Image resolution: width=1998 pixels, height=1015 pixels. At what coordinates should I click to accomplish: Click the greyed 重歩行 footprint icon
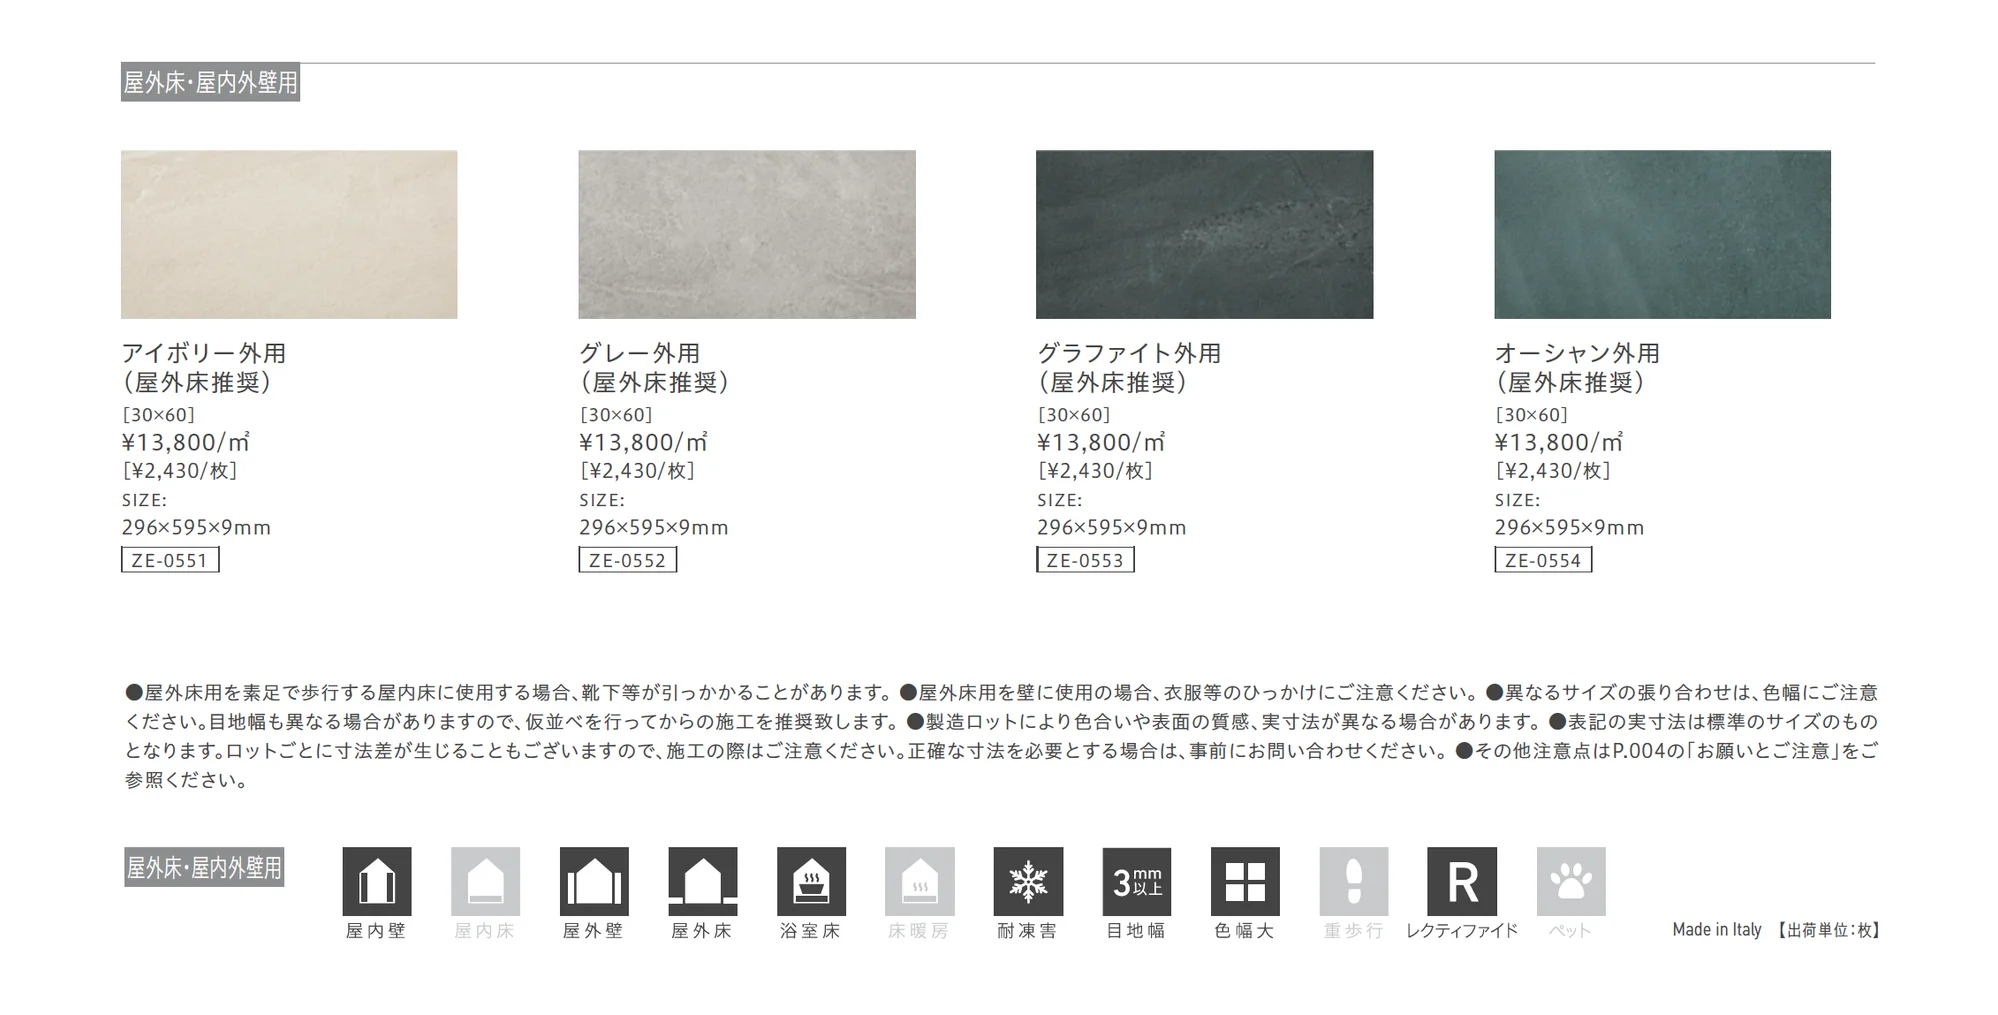click(1354, 881)
